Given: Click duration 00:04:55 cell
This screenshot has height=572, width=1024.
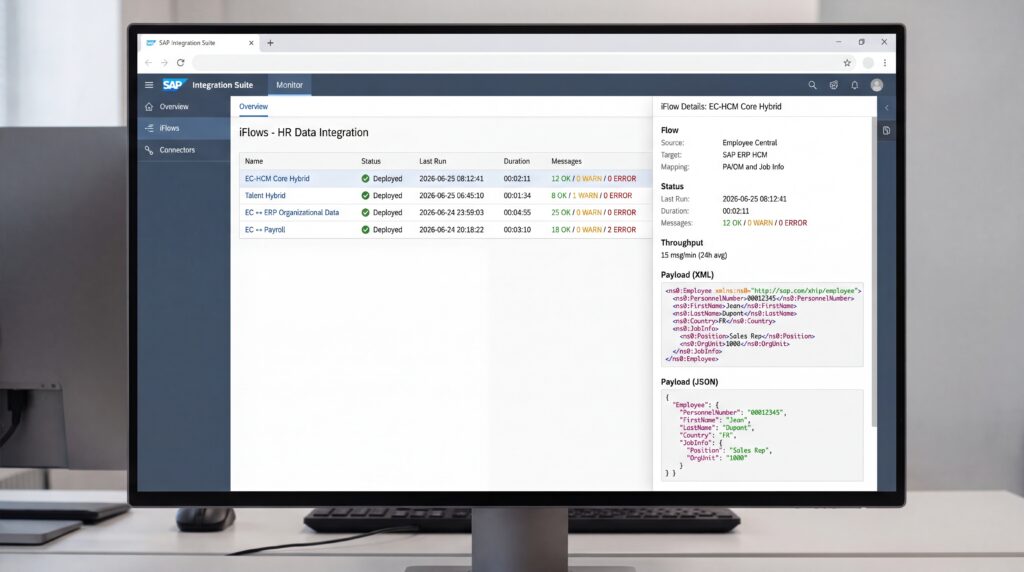Looking at the screenshot, I should click(517, 212).
